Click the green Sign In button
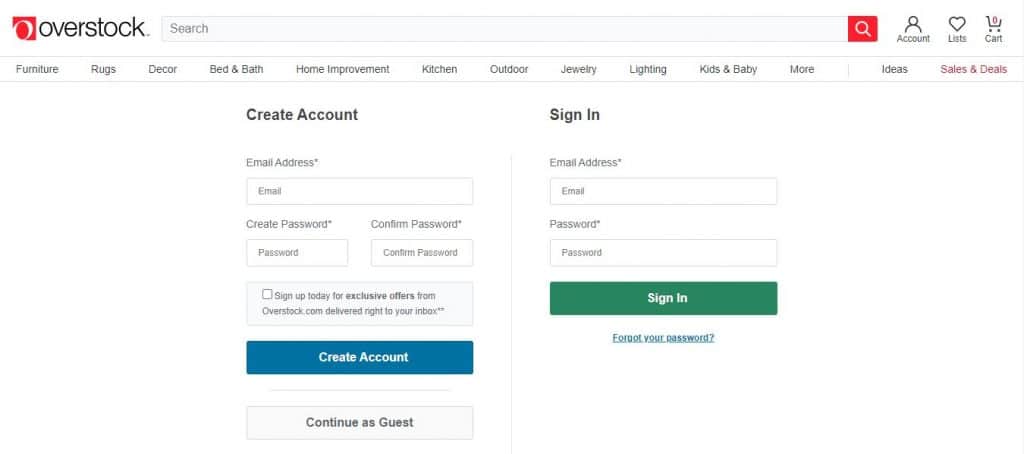 664,299
